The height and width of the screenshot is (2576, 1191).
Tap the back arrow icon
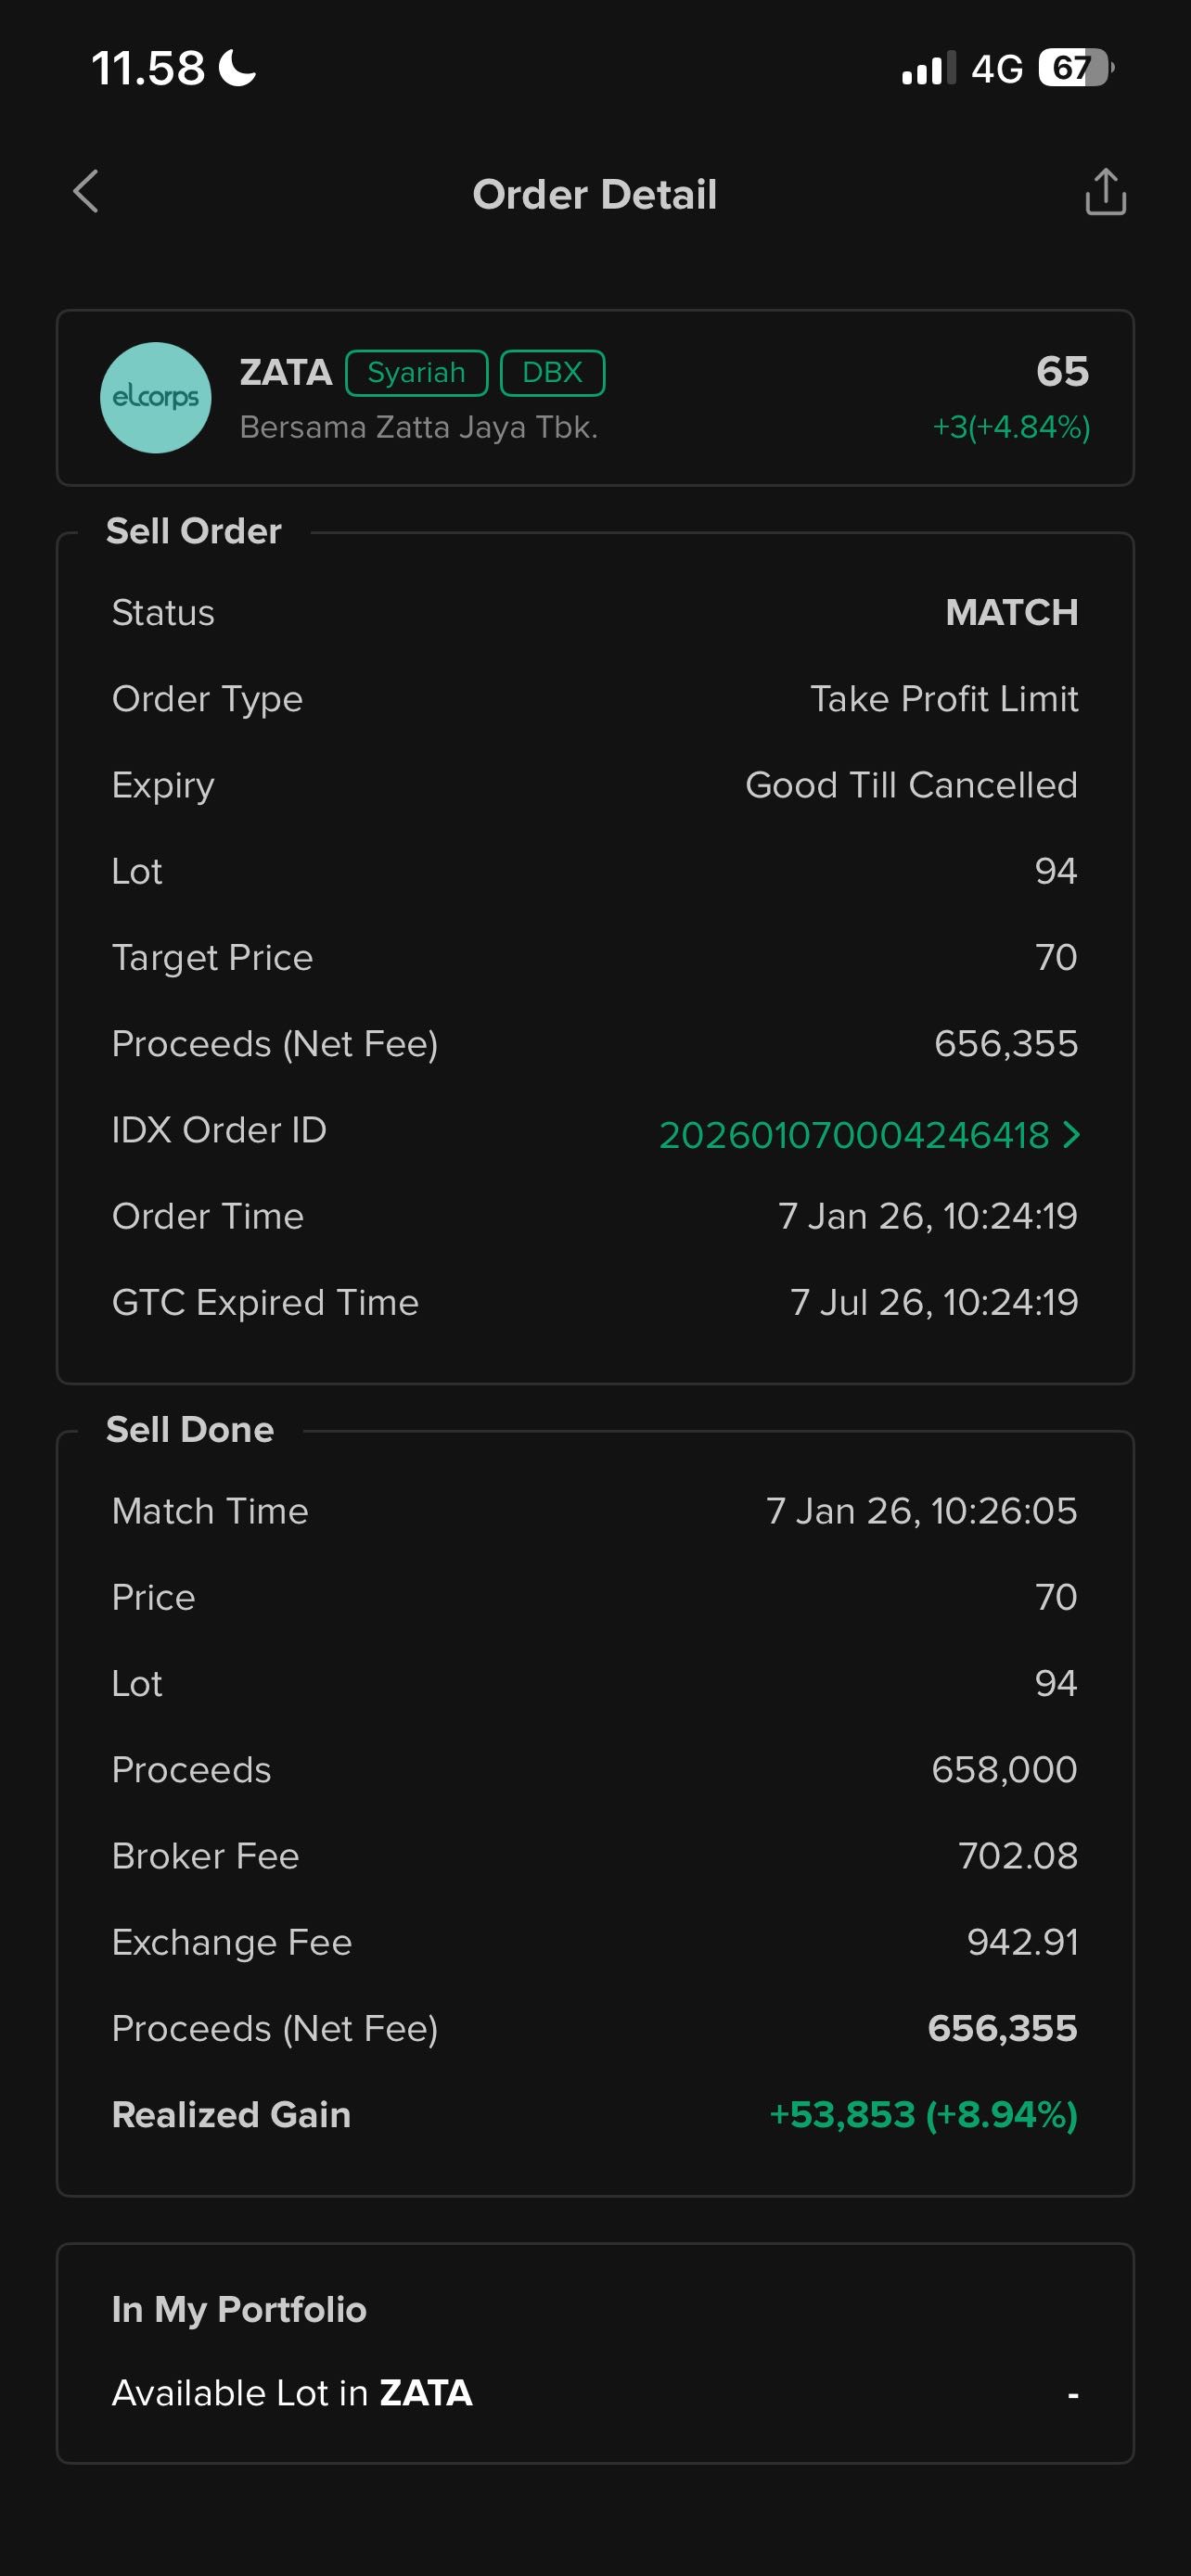[87, 192]
